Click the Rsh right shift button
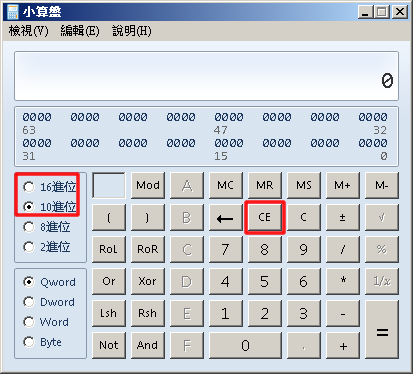Image resolution: width=413 pixels, height=374 pixels. pyautogui.click(x=148, y=313)
